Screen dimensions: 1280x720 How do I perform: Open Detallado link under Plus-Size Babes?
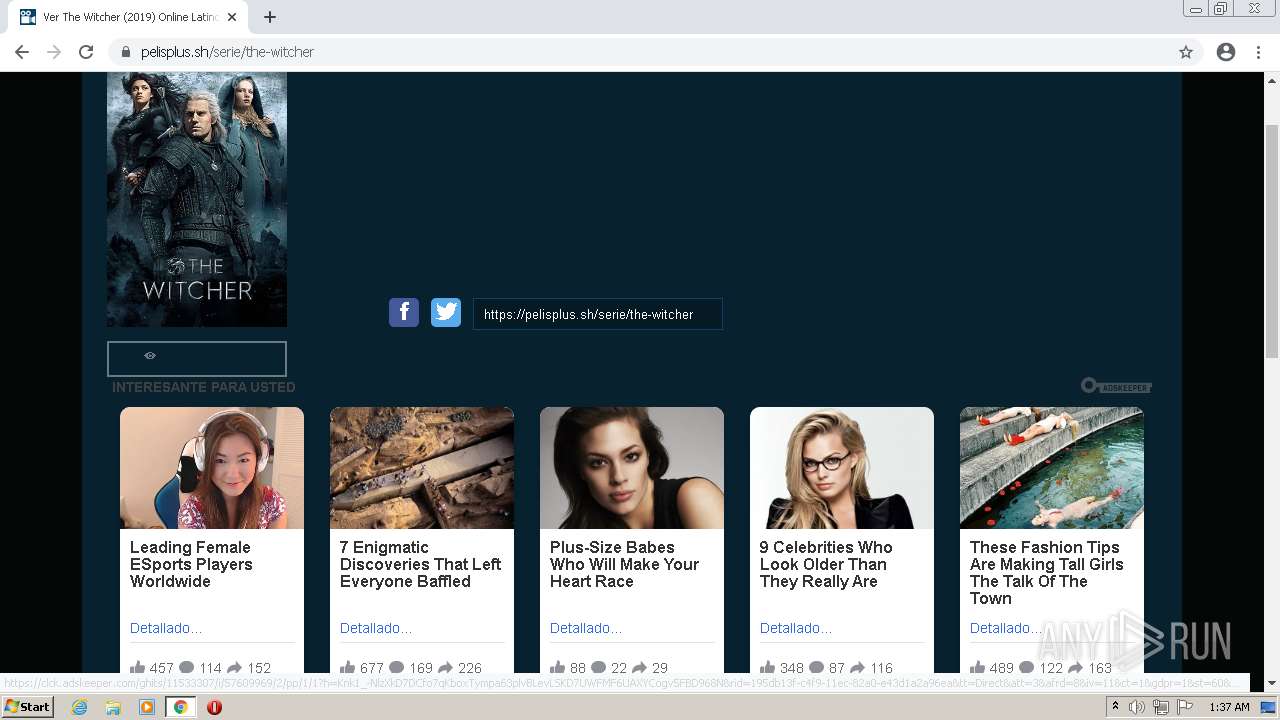click(586, 628)
